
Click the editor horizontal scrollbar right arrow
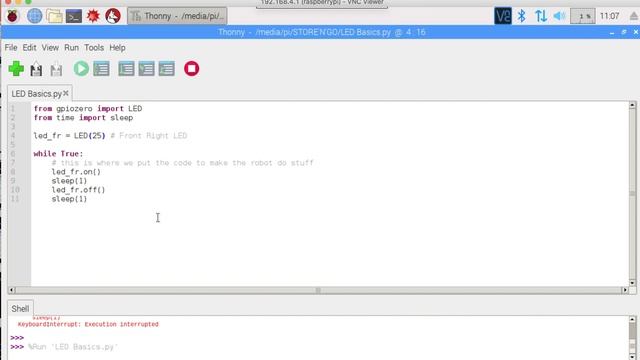click(x=624, y=290)
